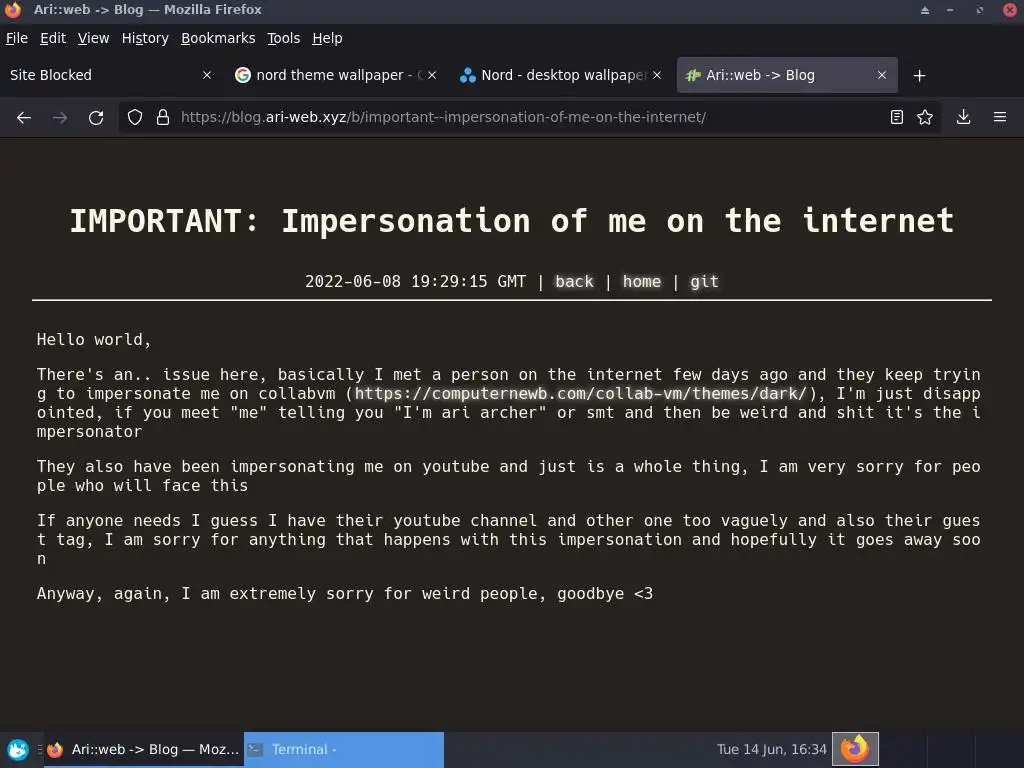Click the window shade eject button

925,10
